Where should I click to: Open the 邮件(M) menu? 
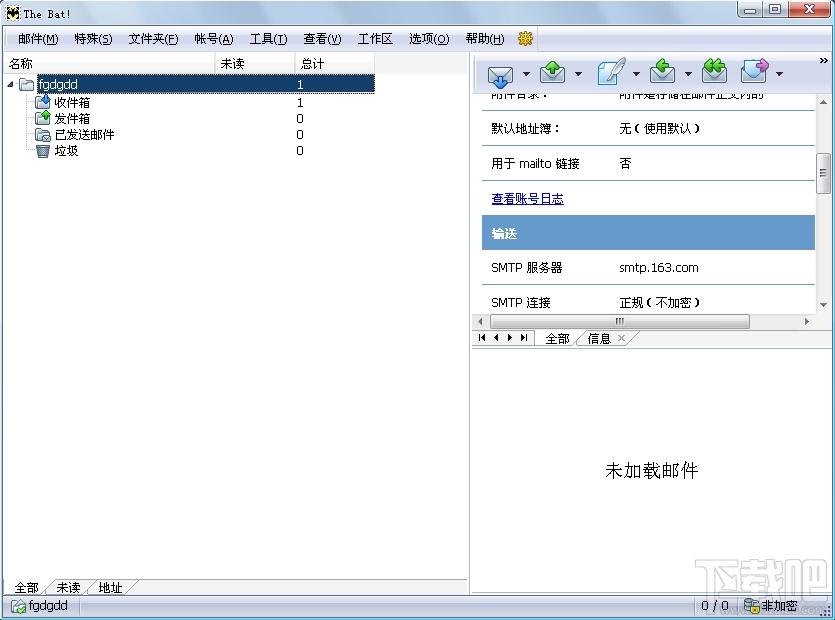point(38,39)
